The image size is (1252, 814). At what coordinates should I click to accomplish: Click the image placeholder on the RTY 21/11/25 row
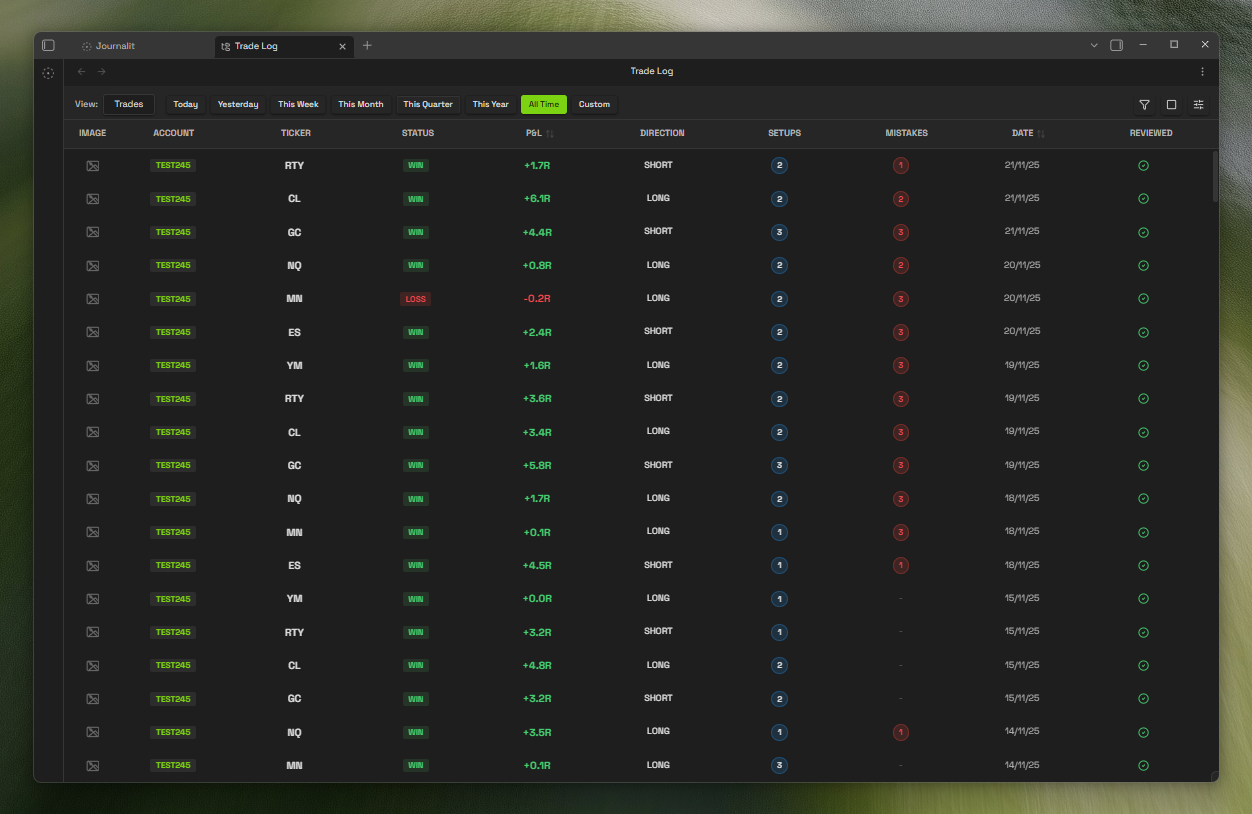coord(92,166)
